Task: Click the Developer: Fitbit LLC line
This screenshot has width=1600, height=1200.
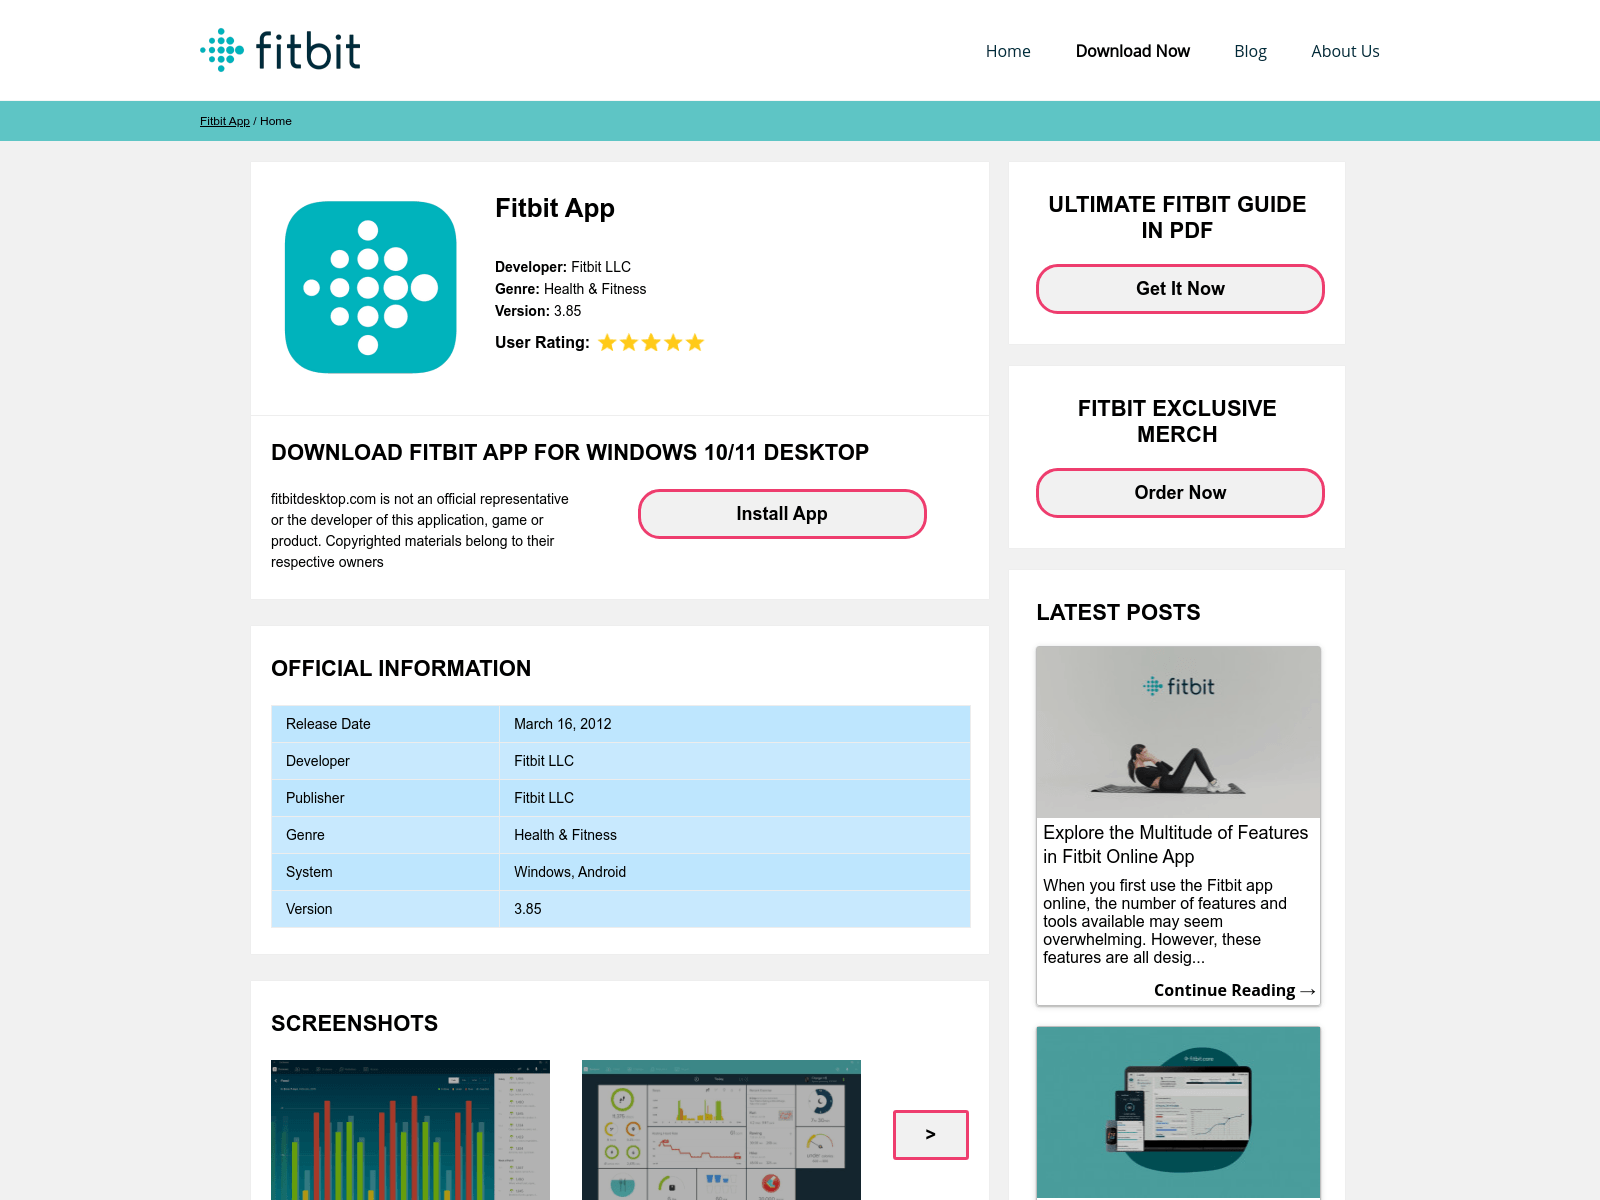Action: [x=563, y=267]
